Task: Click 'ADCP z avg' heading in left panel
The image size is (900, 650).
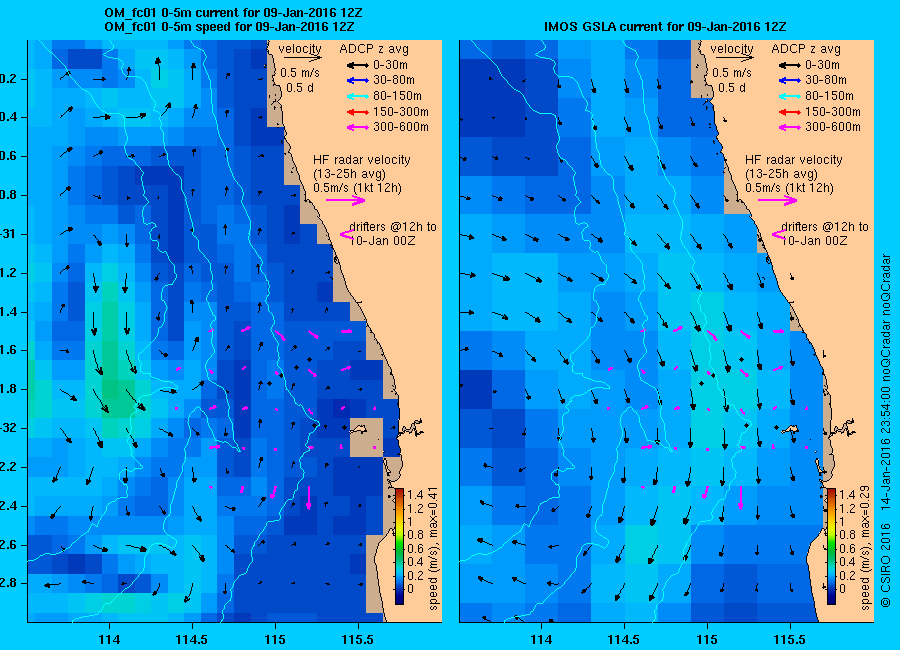Action: pos(374,49)
